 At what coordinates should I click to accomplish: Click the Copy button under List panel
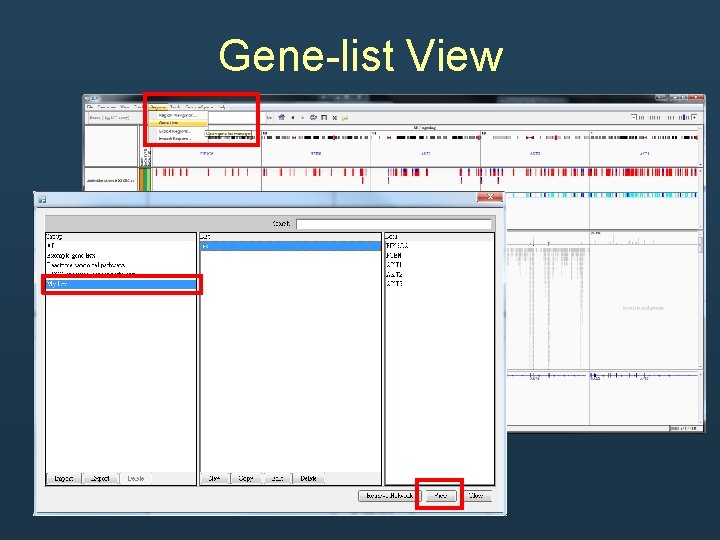click(246, 478)
